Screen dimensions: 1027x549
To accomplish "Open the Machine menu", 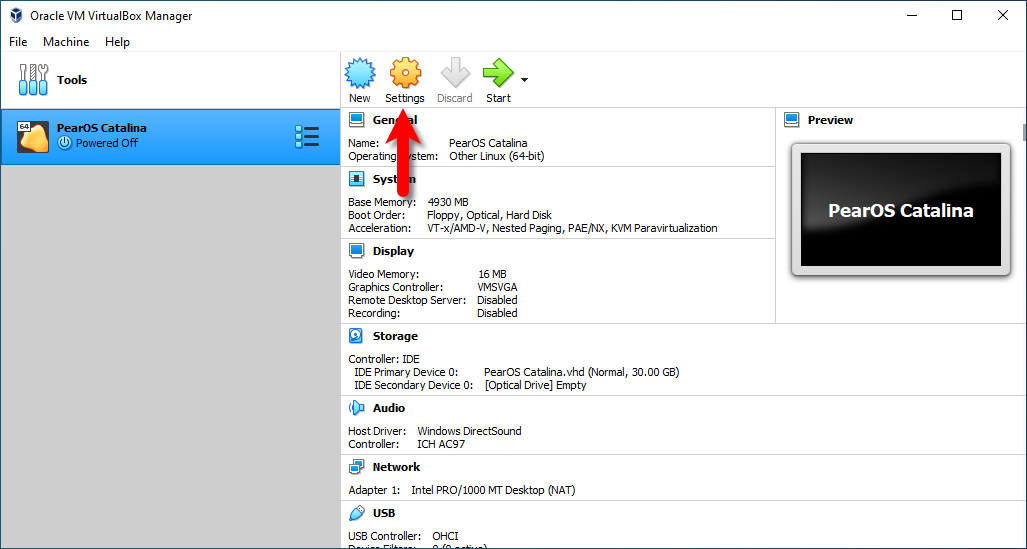I will [x=66, y=42].
